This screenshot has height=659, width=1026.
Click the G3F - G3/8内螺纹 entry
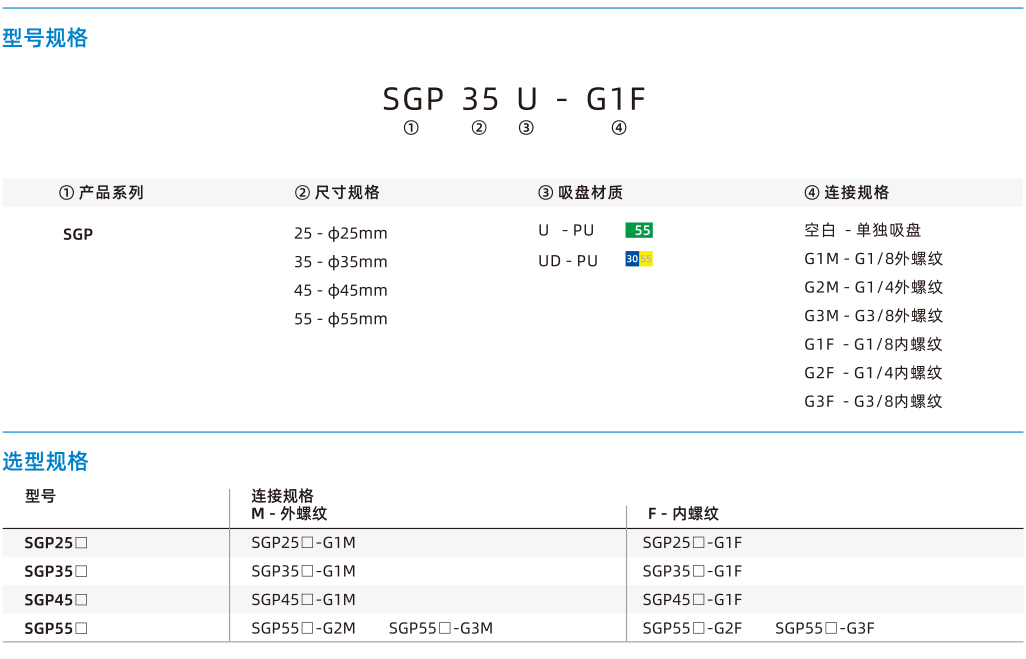point(874,401)
